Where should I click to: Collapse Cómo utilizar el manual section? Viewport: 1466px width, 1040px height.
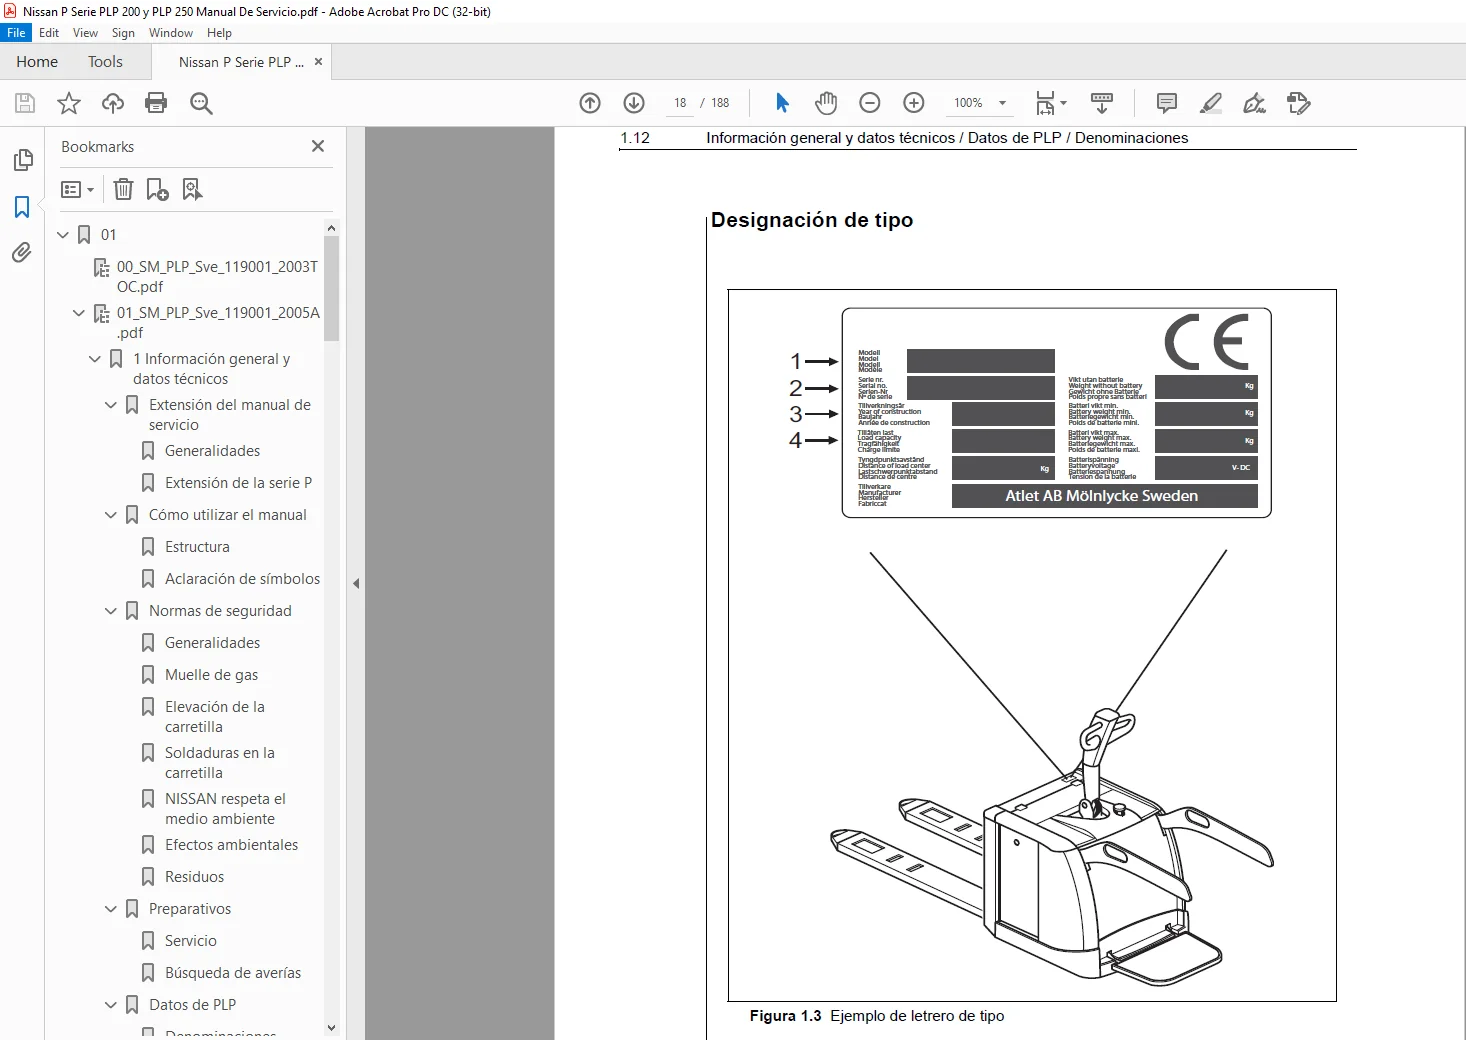[111, 515]
